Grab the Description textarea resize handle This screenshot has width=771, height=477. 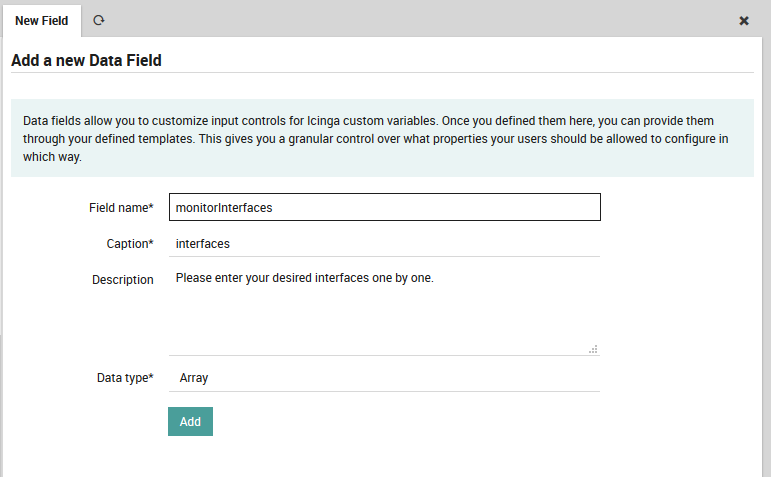click(593, 349)
